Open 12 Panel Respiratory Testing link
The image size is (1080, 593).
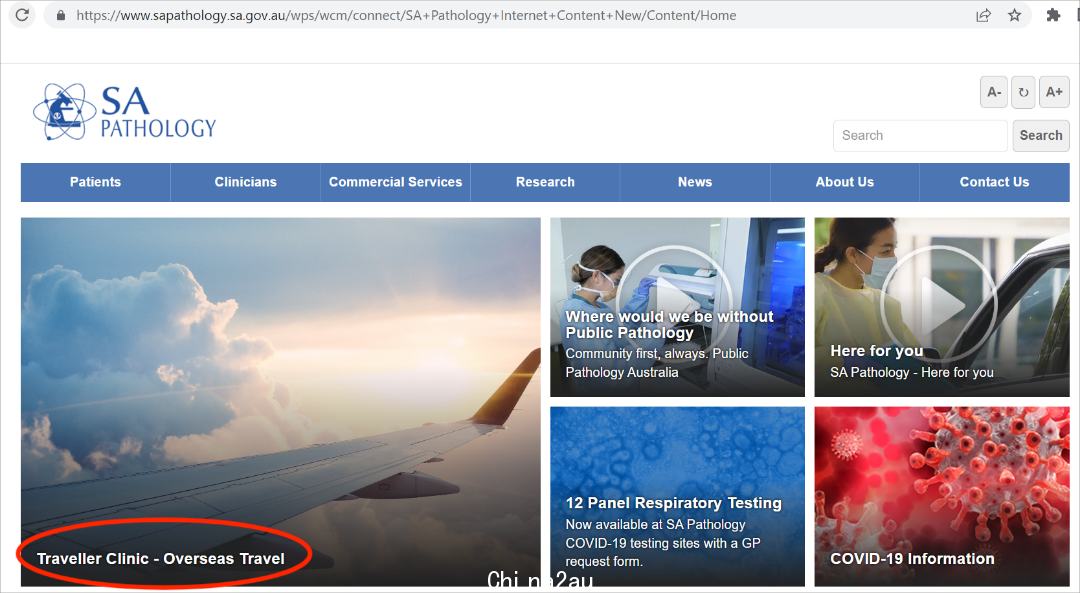coord(674,503)
